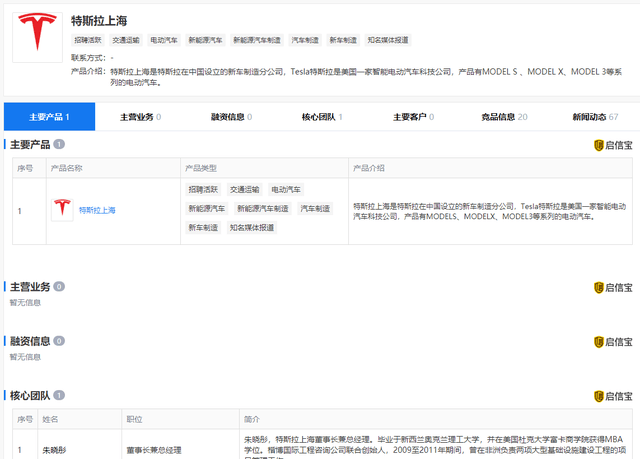Click the 新能源汽车 tag in header
This screenshot has height=459, width=640.
coord(205,40)
